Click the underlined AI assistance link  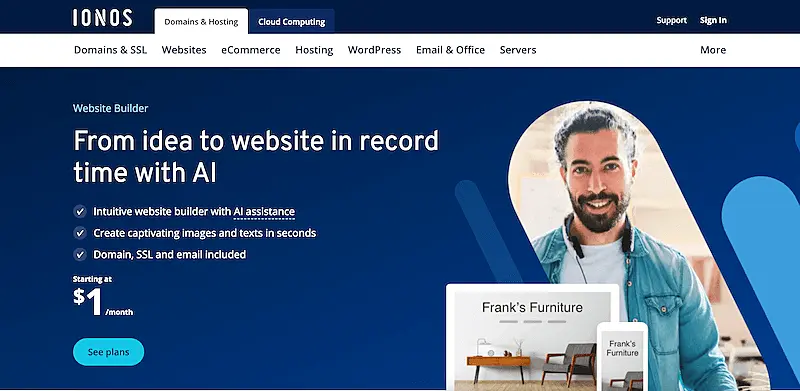pyautogui.click(x=264, y=212)
